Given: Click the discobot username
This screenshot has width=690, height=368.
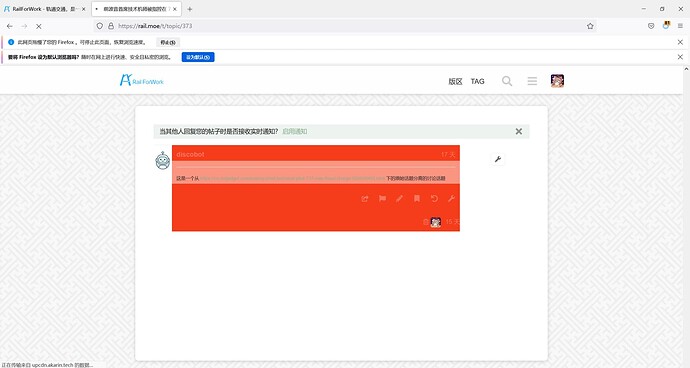Looking at the screenshot, I should 190,155.
